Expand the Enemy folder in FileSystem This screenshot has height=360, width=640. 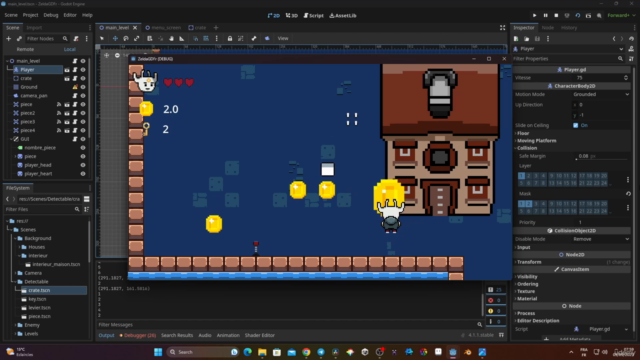(16, 325)
